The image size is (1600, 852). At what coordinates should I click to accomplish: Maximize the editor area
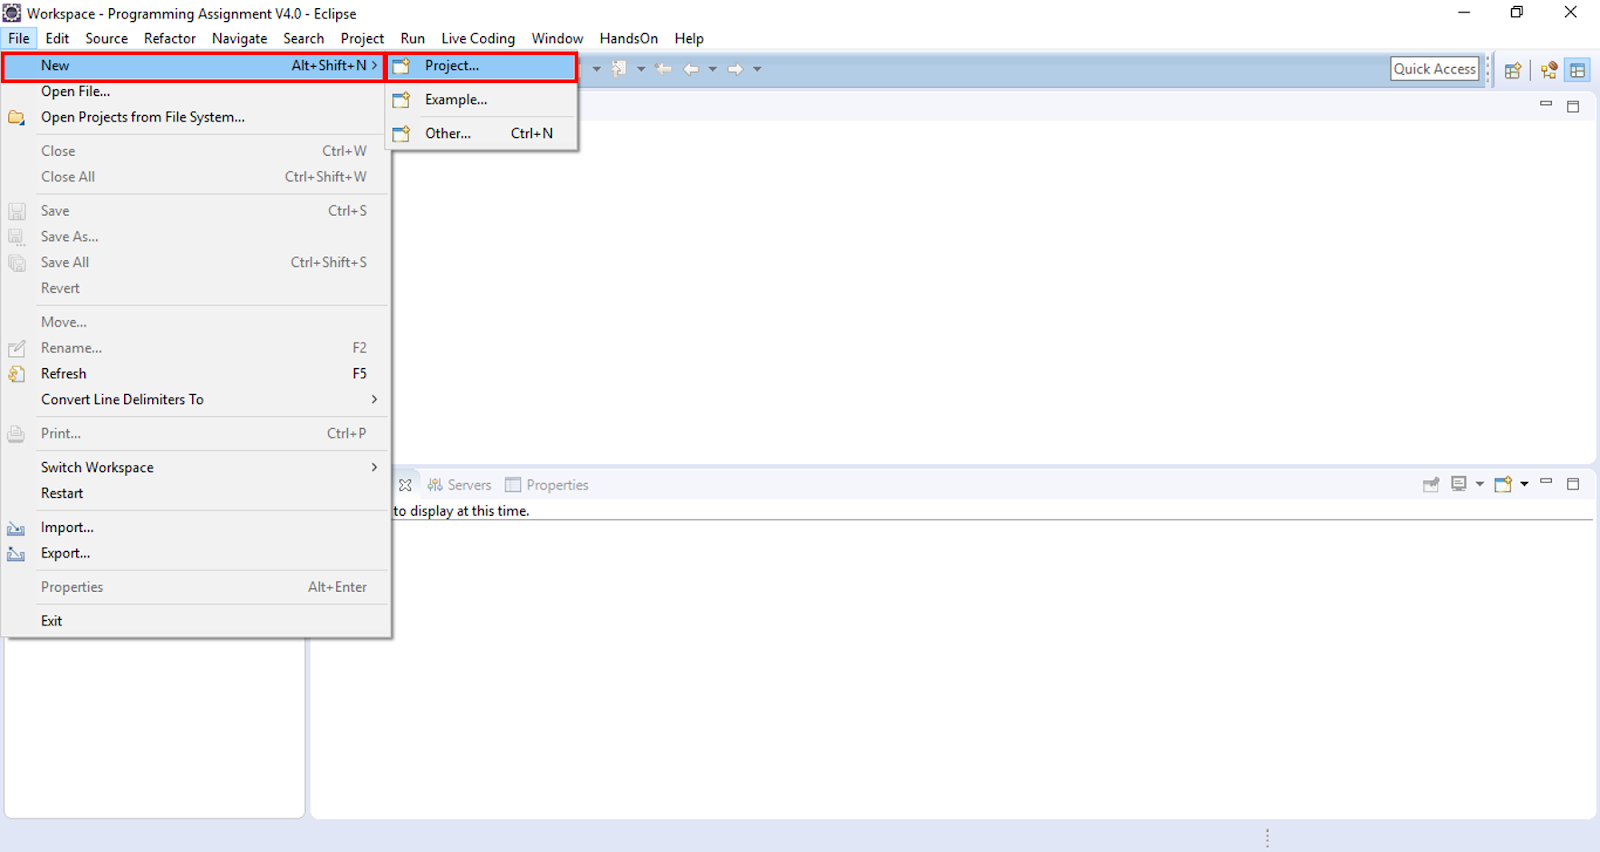tap(1573, 106)
